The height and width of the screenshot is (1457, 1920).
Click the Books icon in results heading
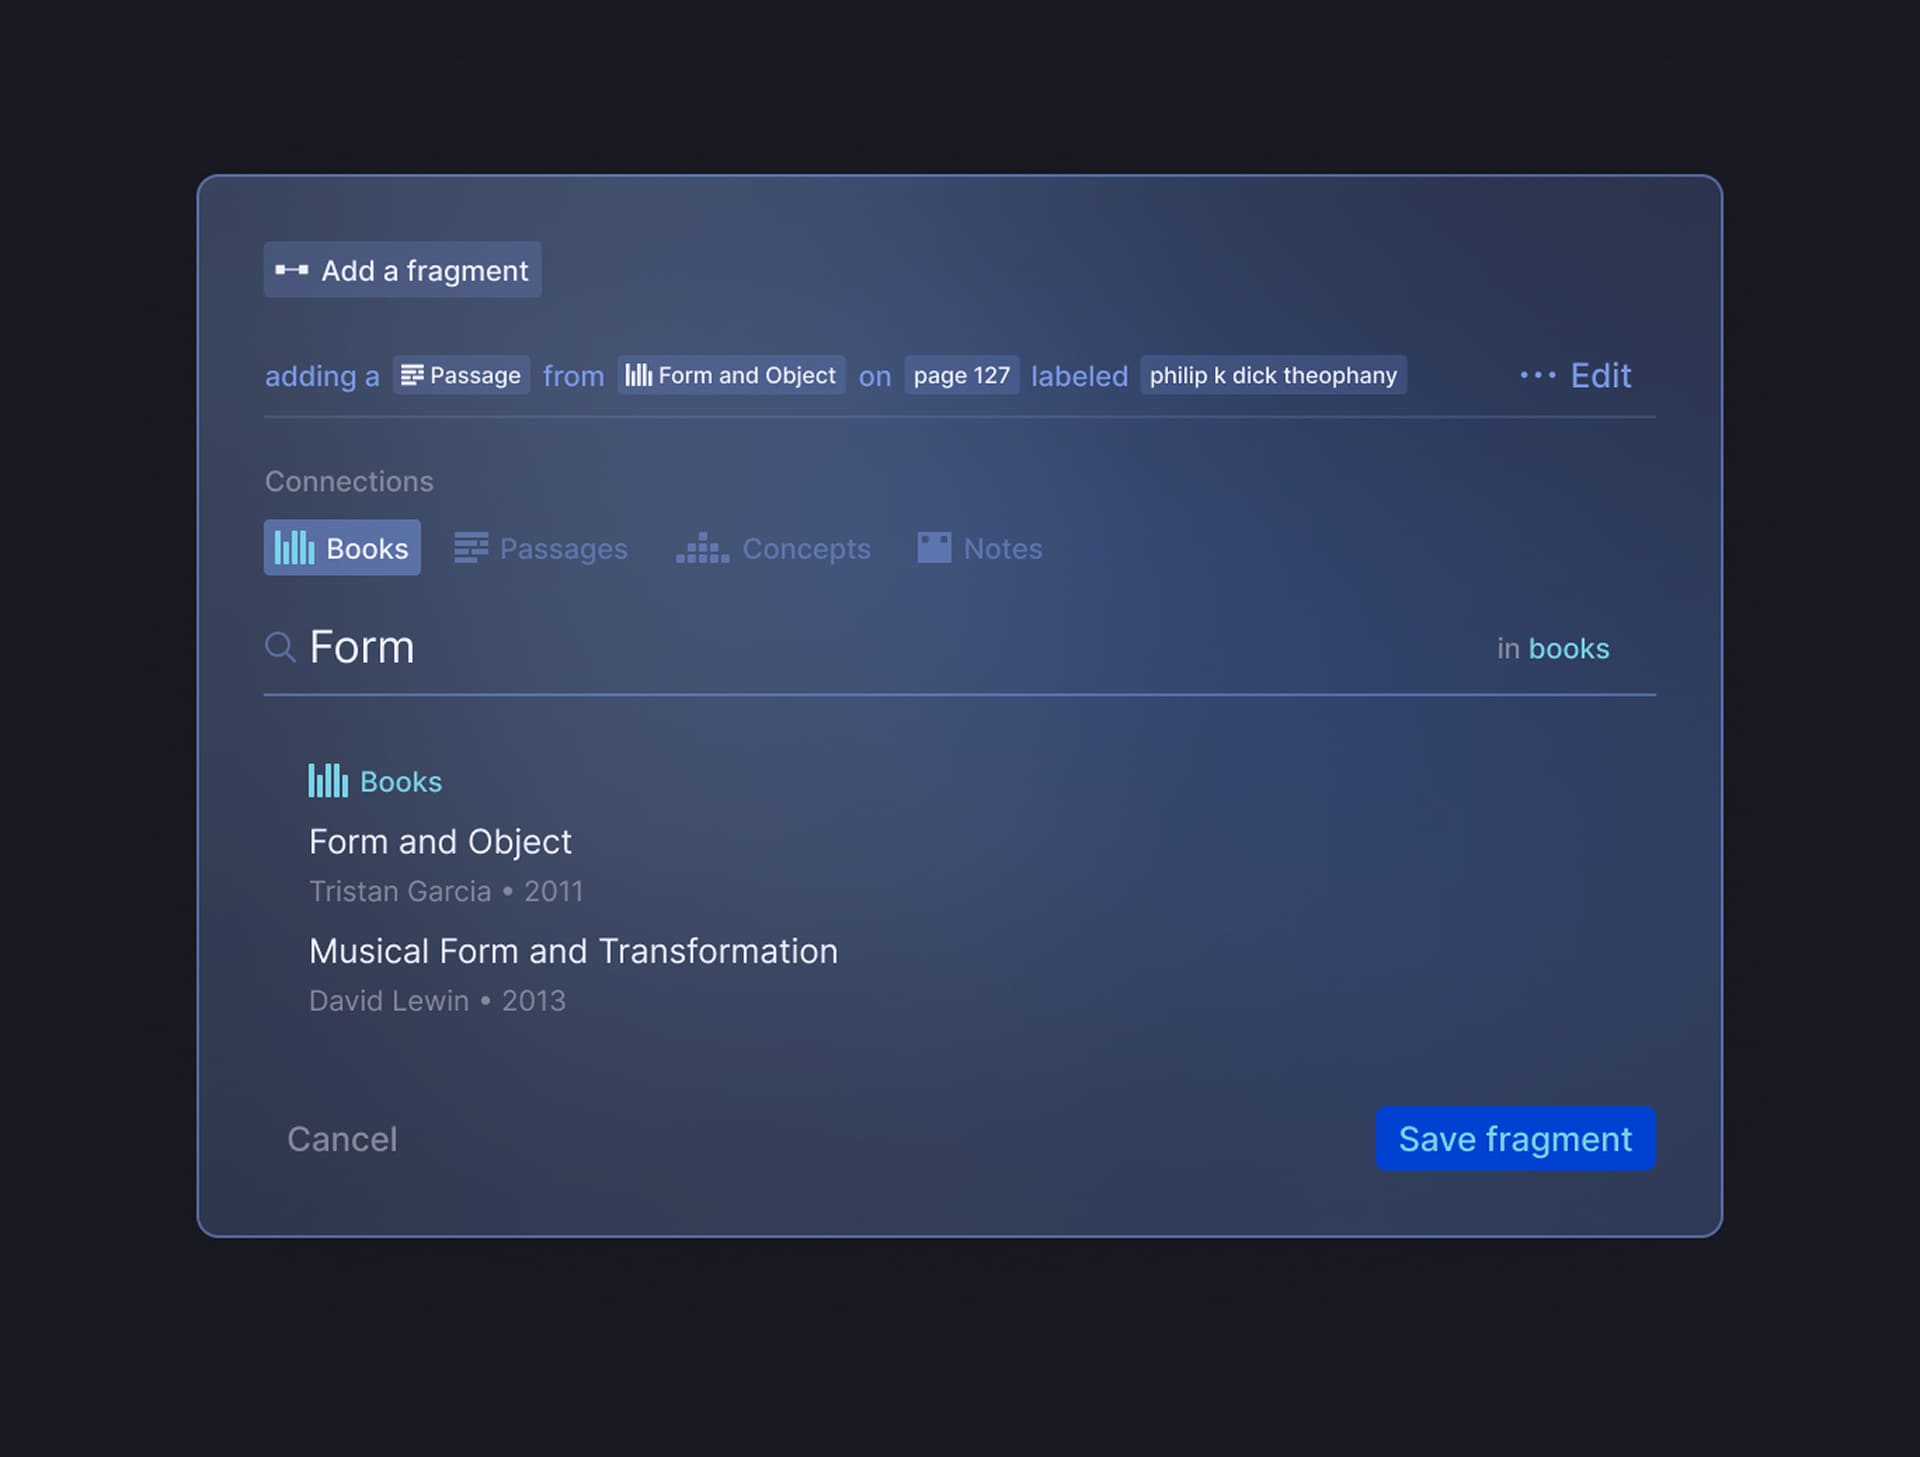(x=328, y=781)
